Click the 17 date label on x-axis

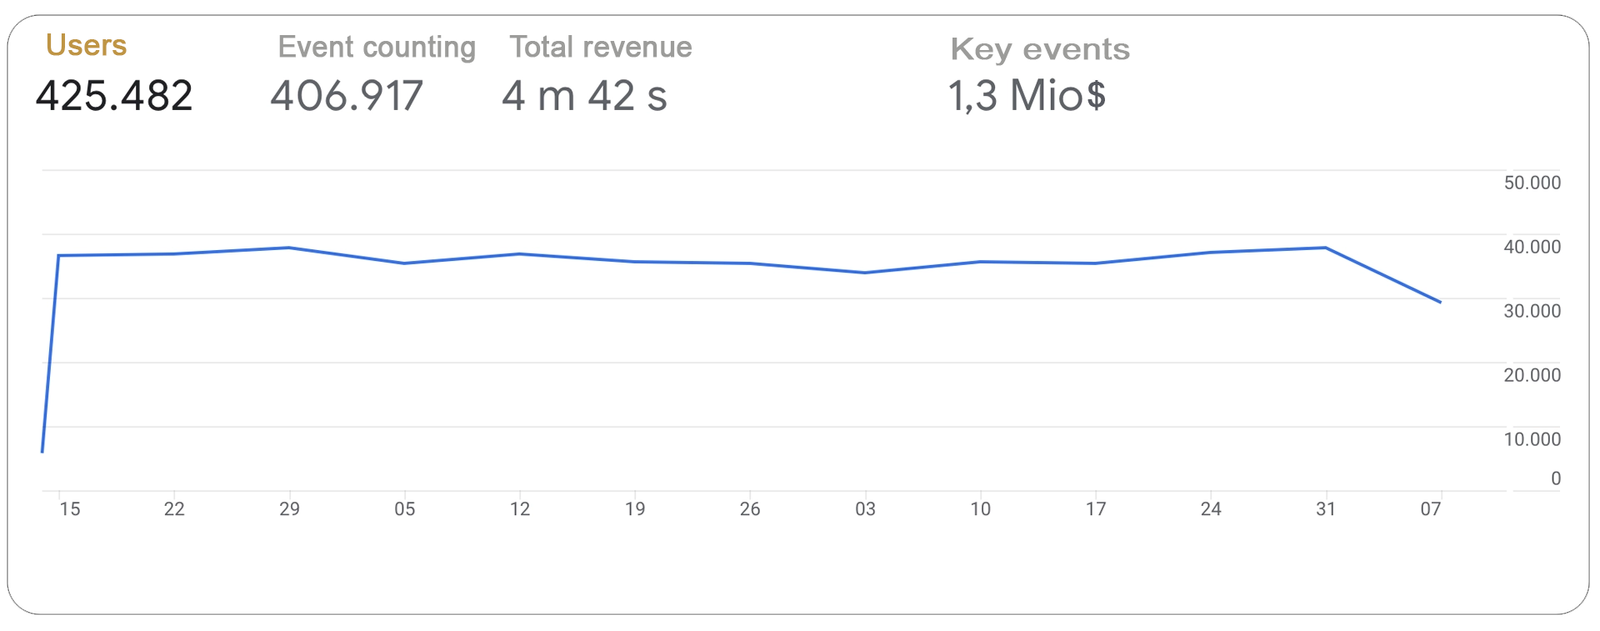coord(1096,509)
